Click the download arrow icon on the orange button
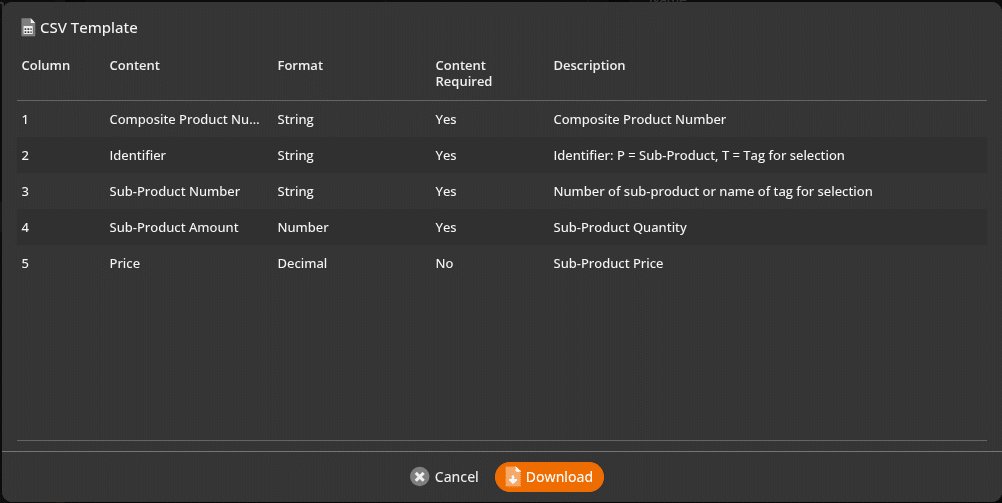1002x503 pixels. click(x=513, y=477)
